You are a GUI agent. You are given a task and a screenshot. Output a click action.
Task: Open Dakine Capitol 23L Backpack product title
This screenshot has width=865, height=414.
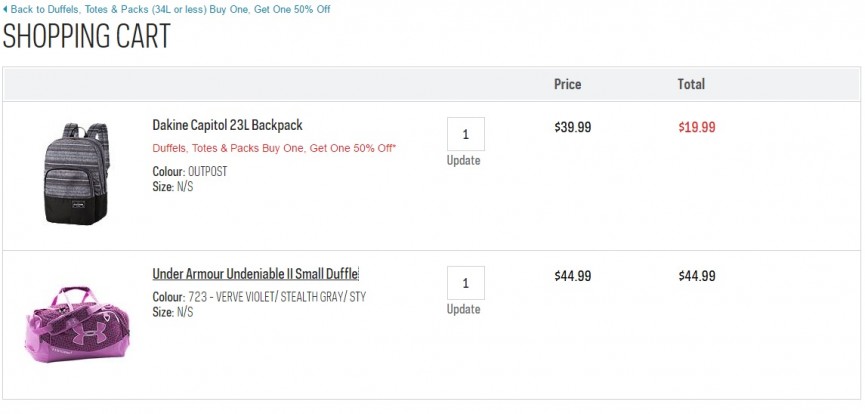point(227,125)
